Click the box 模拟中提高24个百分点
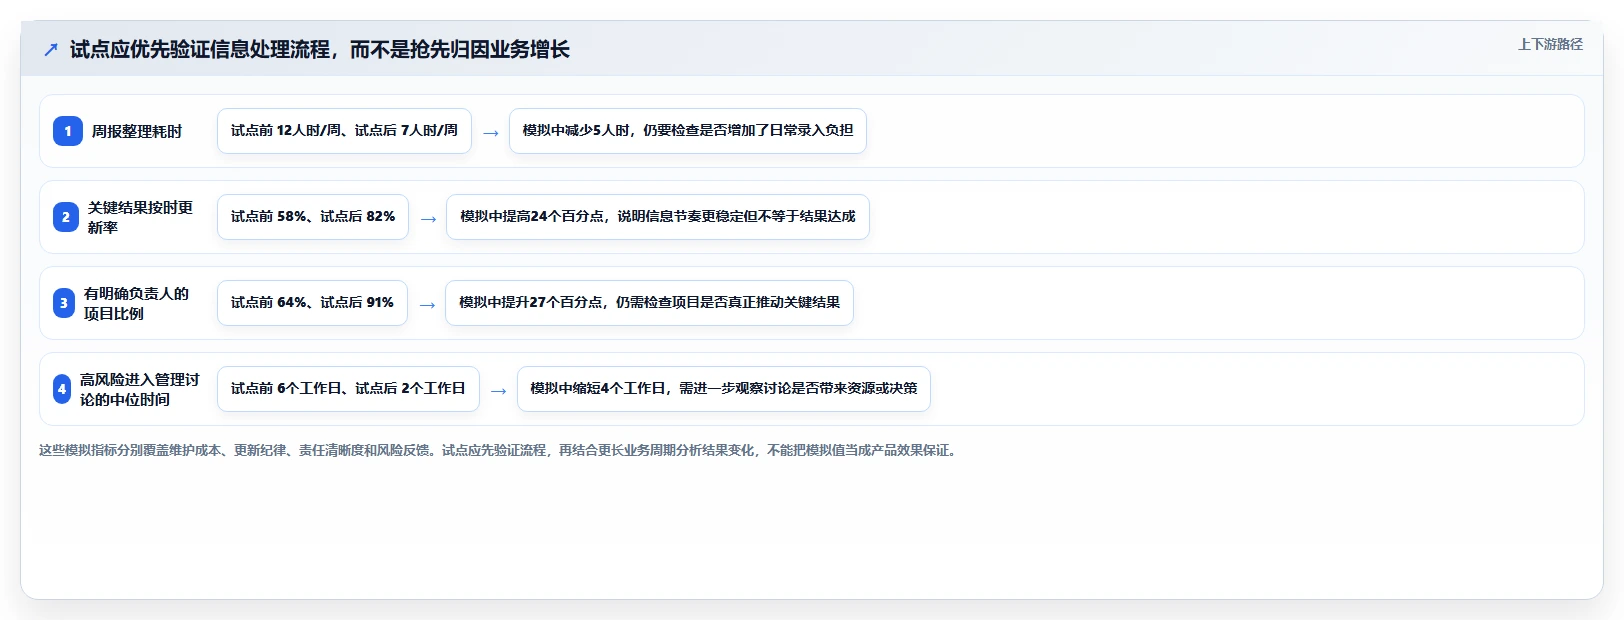 tap(658, 217)
